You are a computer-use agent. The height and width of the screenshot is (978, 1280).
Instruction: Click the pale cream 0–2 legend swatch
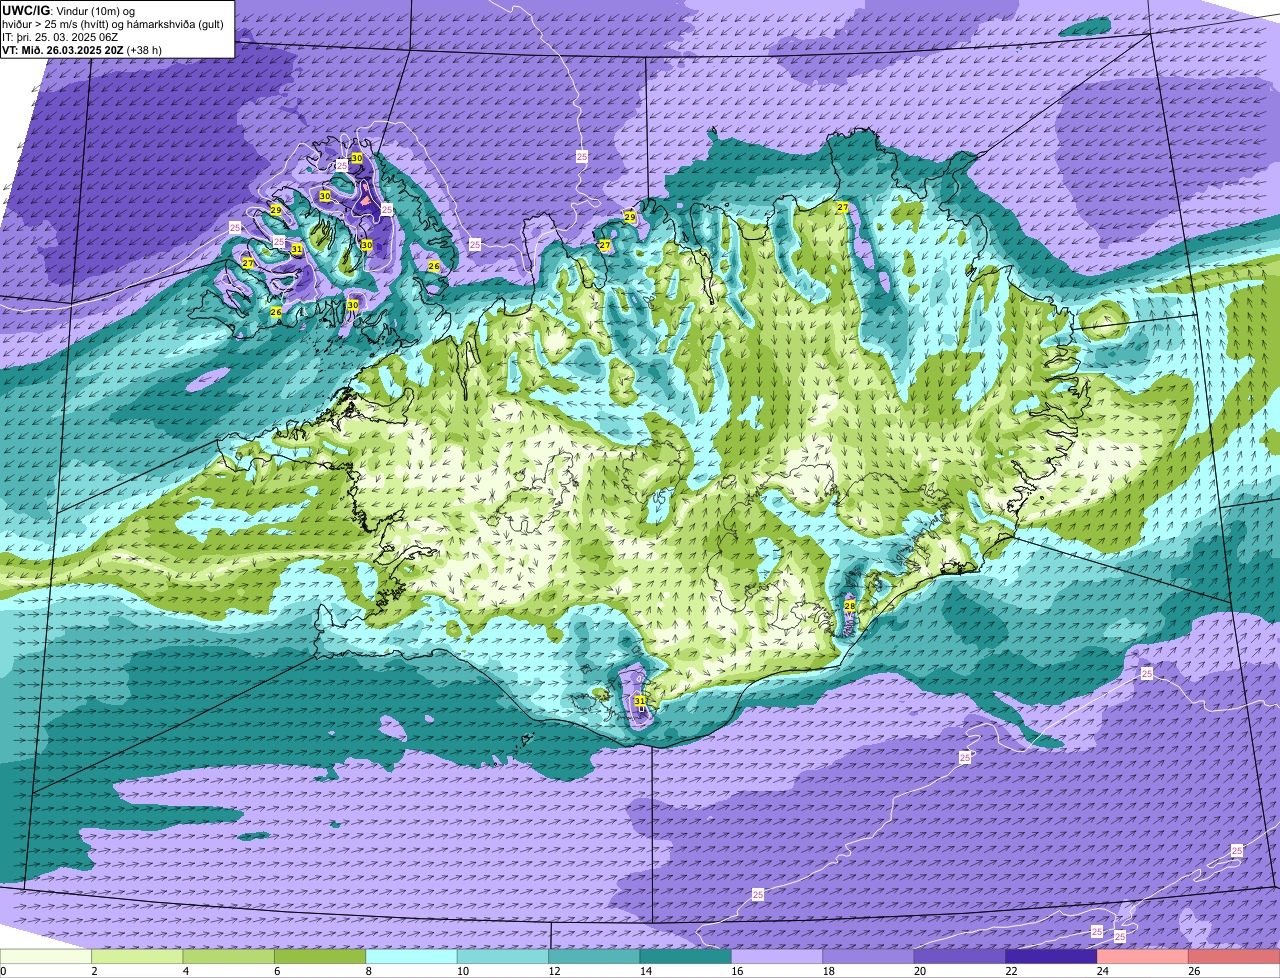point(46,957)
